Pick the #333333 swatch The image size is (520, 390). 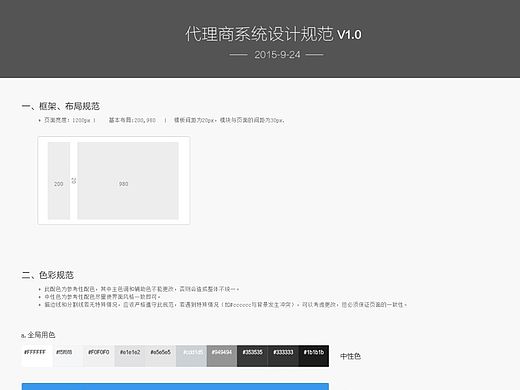pyautogui.click(x=283, y=356)
